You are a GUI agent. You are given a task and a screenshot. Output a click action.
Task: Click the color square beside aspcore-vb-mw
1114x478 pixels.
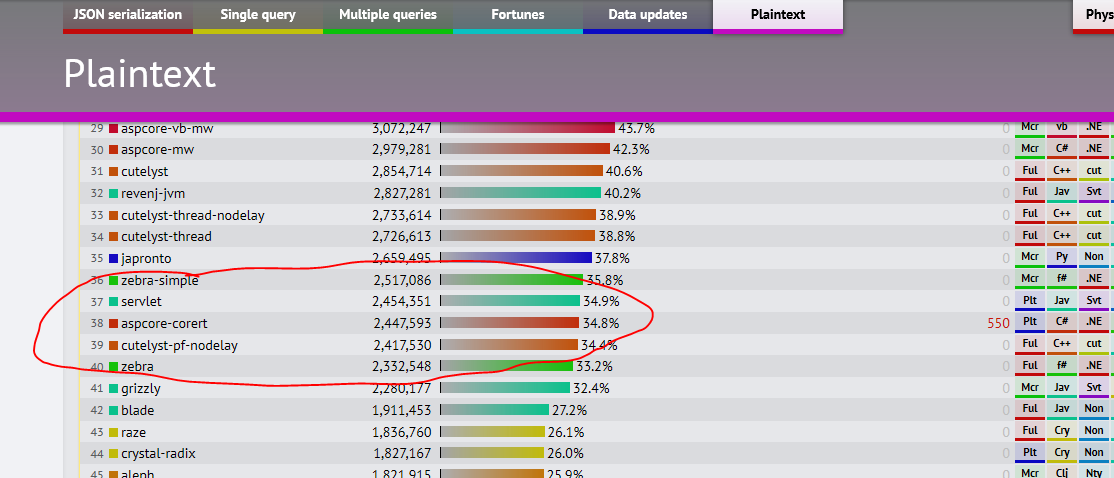click(x=113, y=129)
